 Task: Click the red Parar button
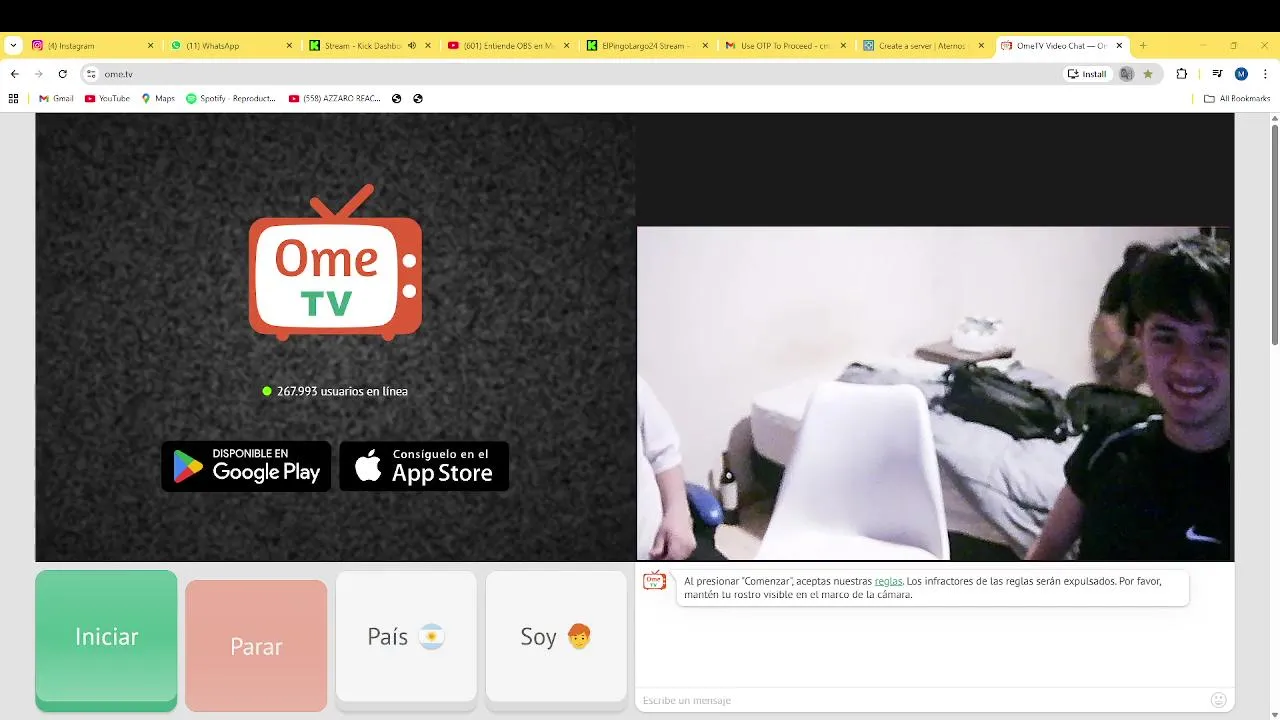256,646
